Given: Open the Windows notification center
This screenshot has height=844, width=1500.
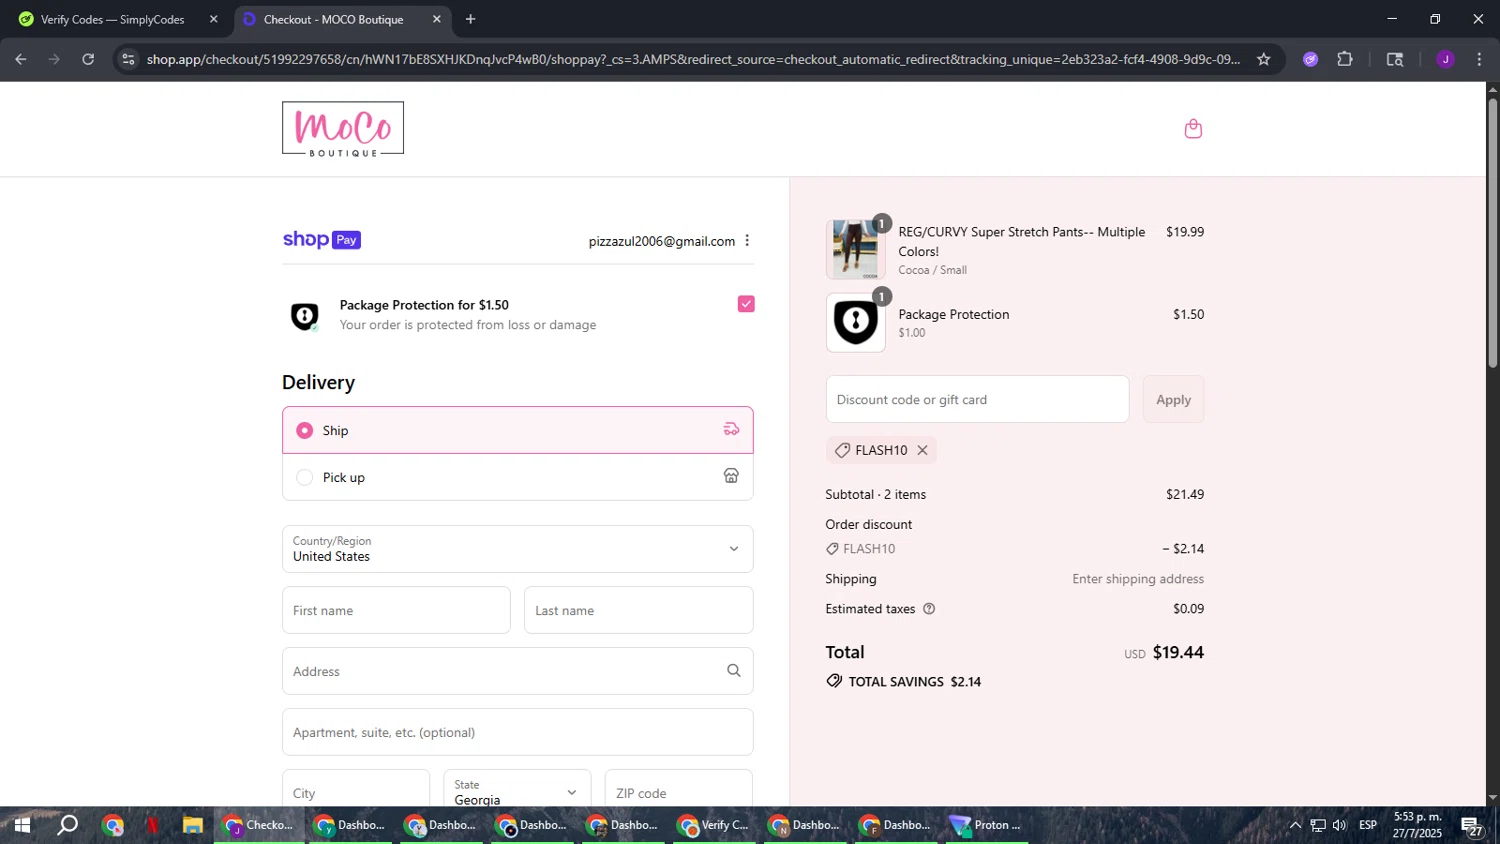Looking at the screenshot, I should (1471, 826).
